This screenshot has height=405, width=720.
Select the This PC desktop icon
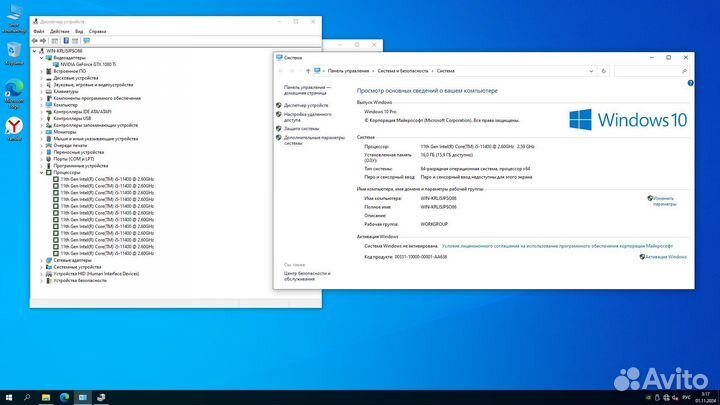[x=14, y=19]
